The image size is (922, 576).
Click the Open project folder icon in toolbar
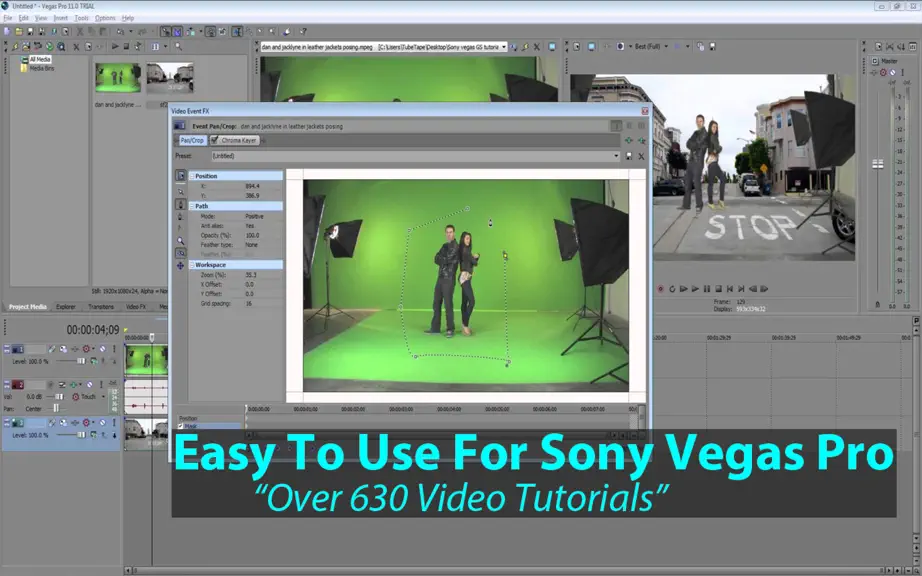[19, 32]
